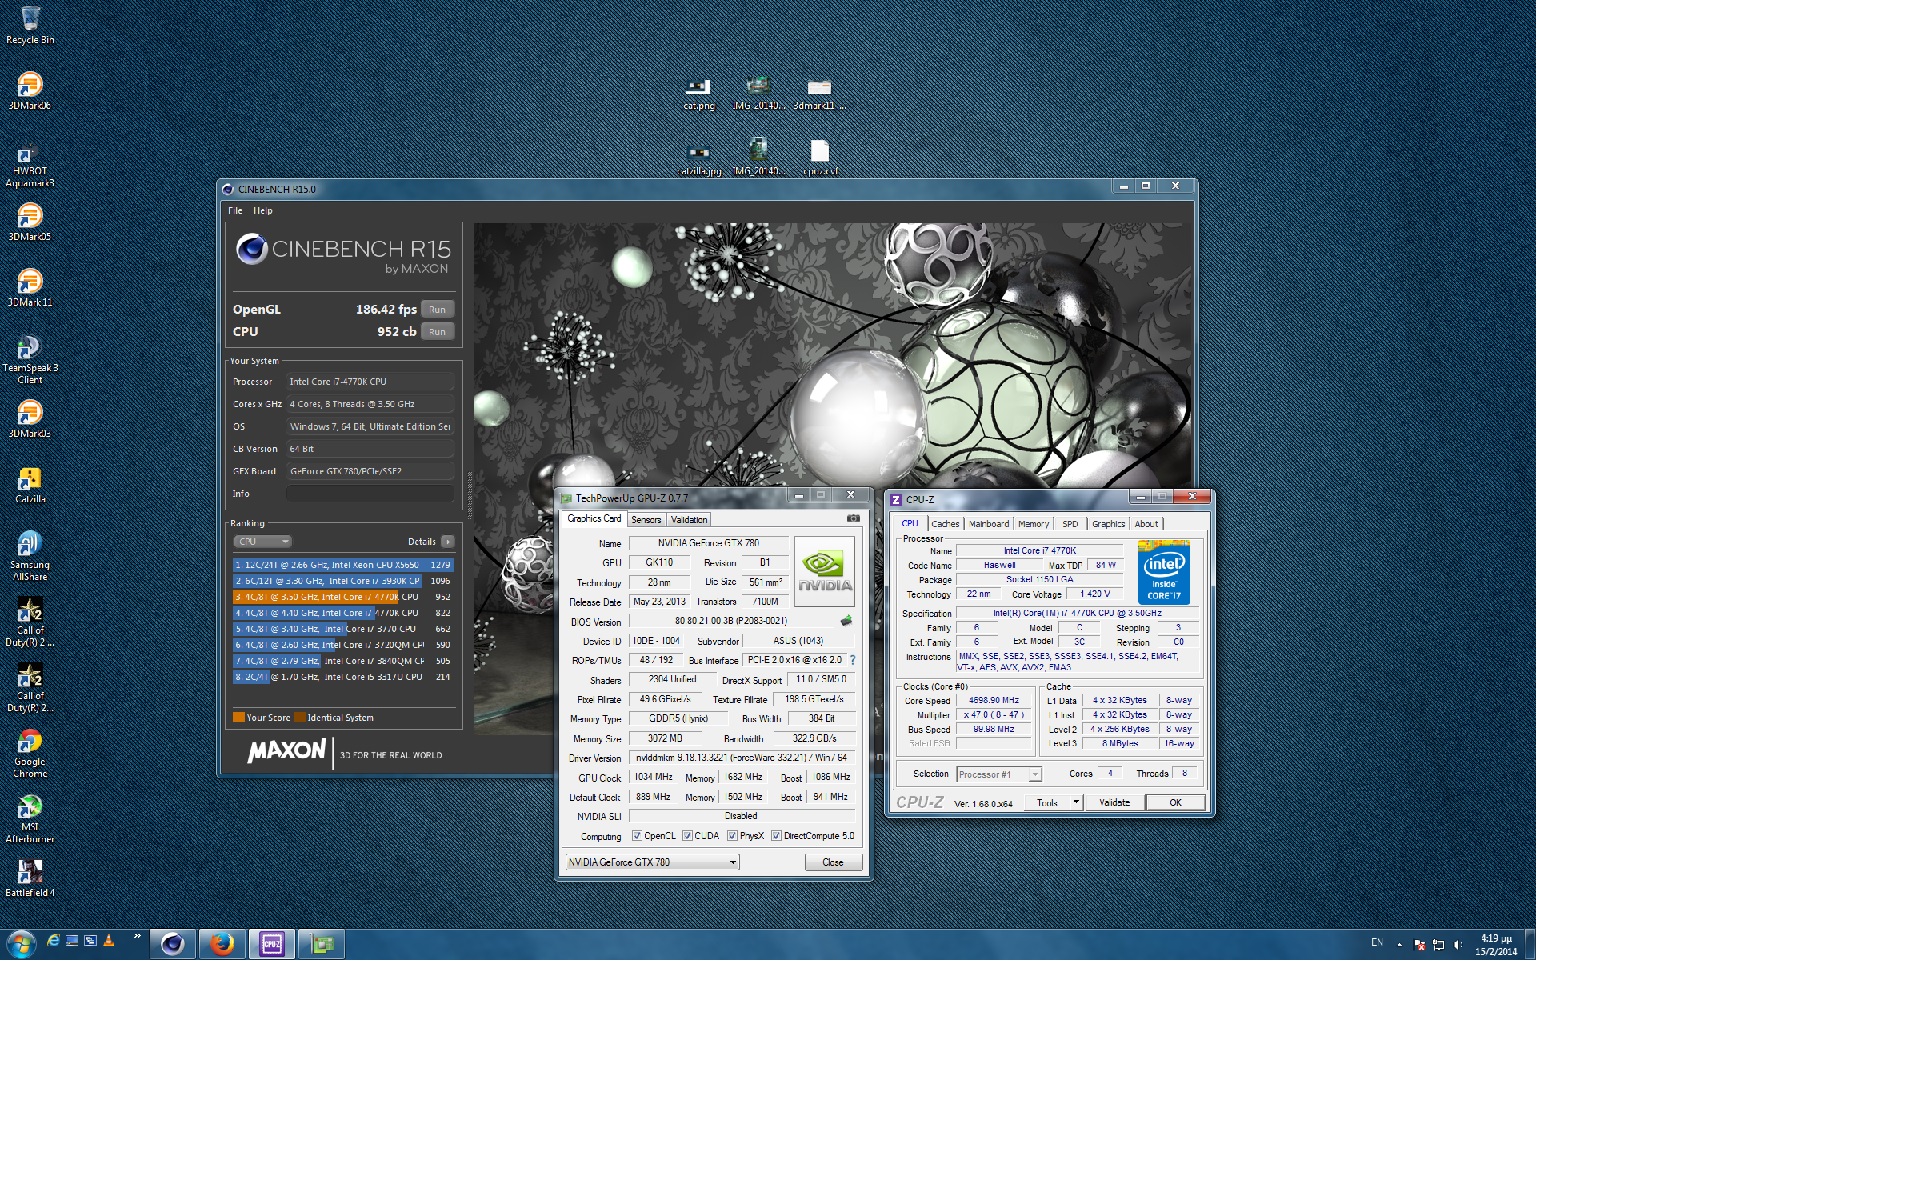Click the Intel Core i7 logo in CPU-Z
Image resolution: width=1920 pixels, height=1200 pixels.
1163,572
